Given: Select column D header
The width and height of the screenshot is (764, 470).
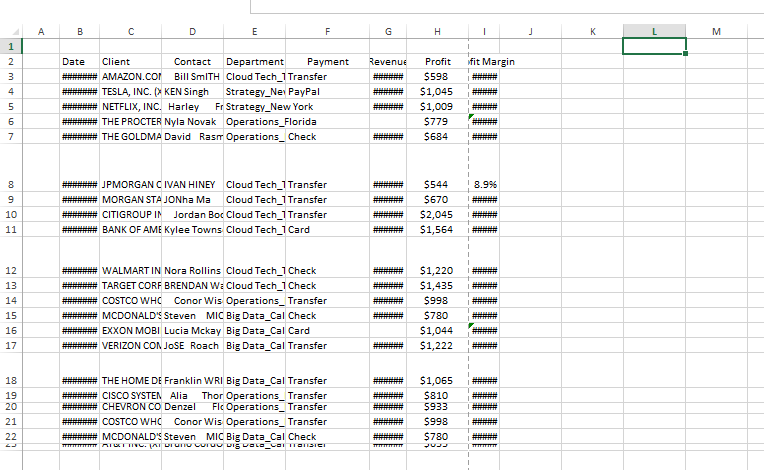Looking at the screenshot, I should [x=192, y=32].
